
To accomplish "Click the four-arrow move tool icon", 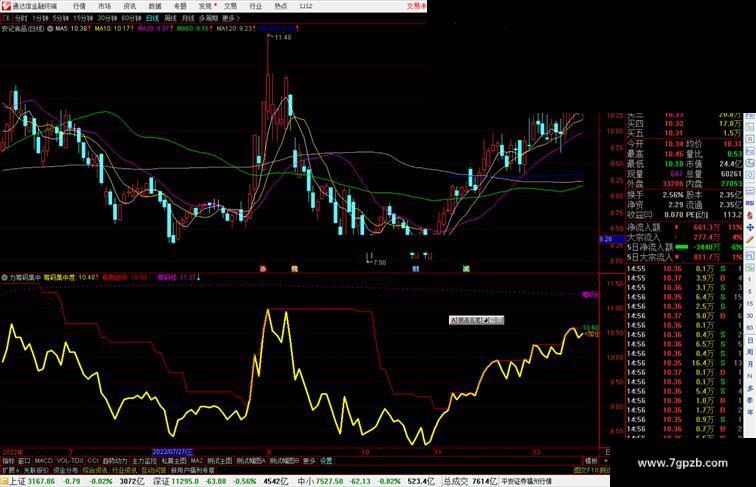I will [750, 228].
